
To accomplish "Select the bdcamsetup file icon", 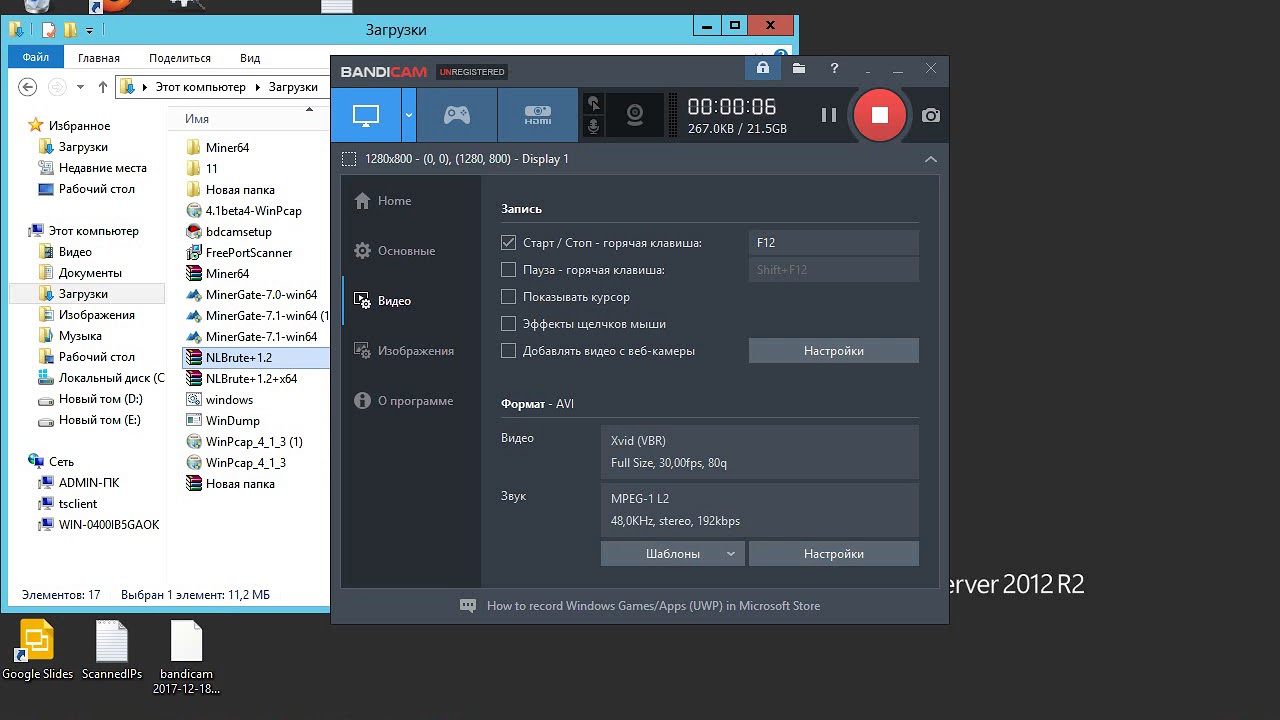I will 195,232.
